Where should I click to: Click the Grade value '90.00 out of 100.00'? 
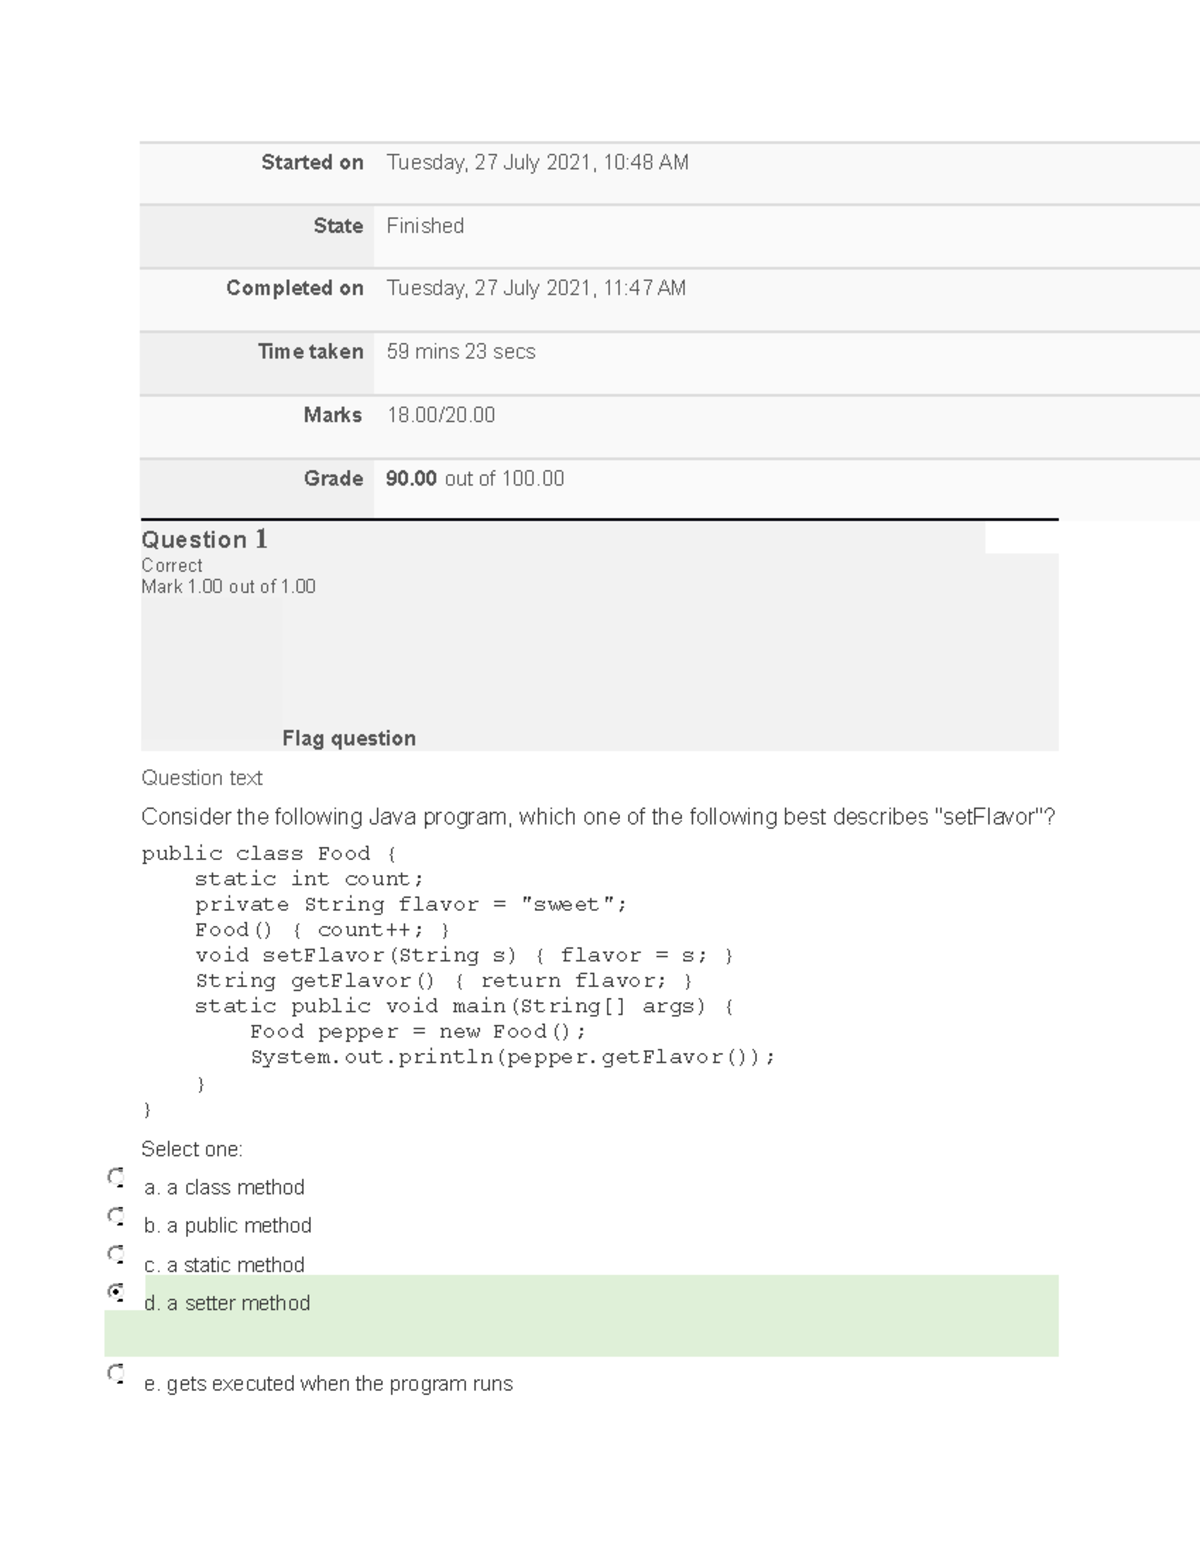point(475,479)
